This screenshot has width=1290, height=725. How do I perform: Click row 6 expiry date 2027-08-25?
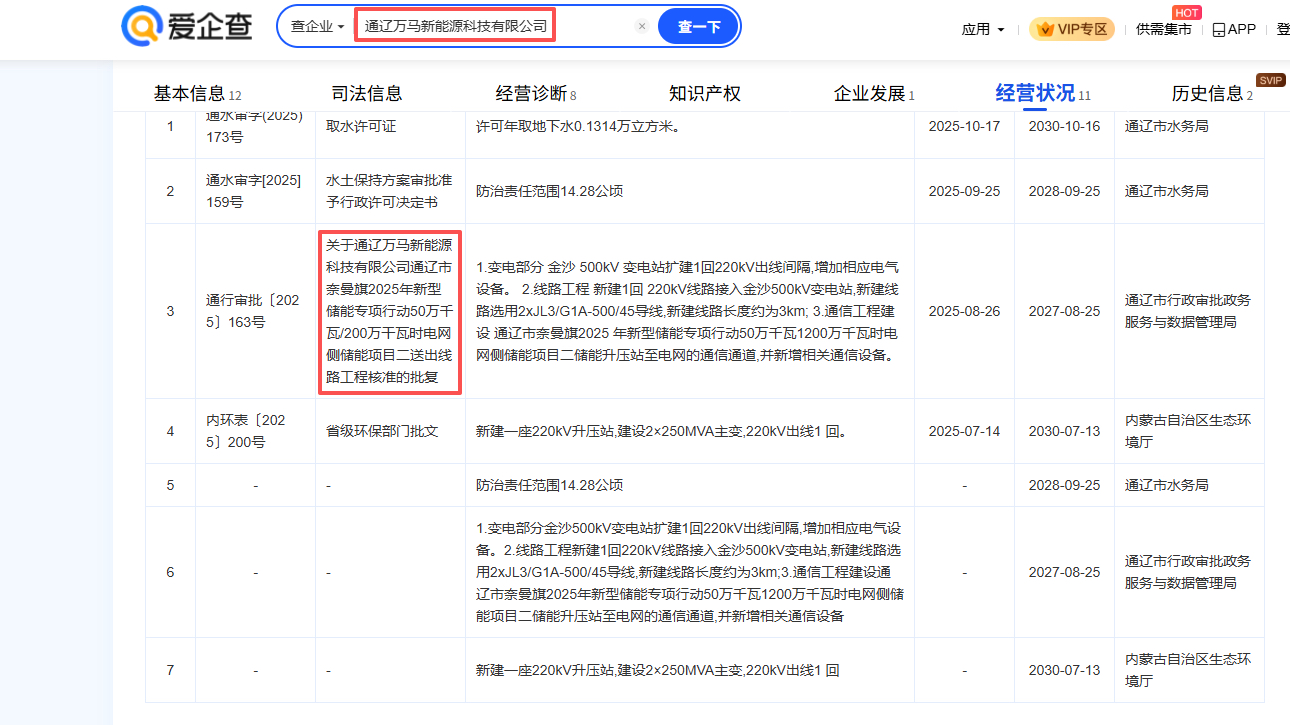1064,572
